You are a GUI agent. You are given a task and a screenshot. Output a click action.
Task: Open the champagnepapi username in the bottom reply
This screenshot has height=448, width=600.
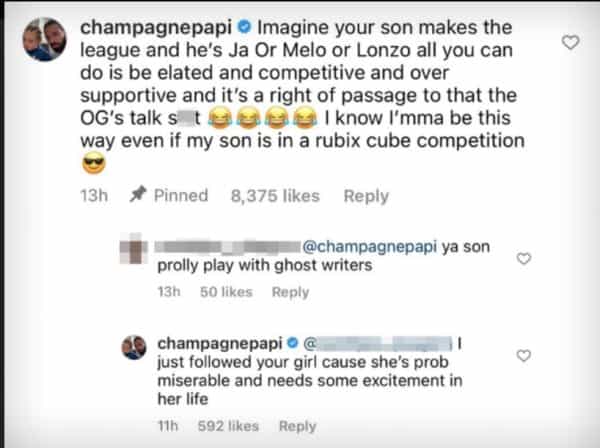click(x=220, y=345)
